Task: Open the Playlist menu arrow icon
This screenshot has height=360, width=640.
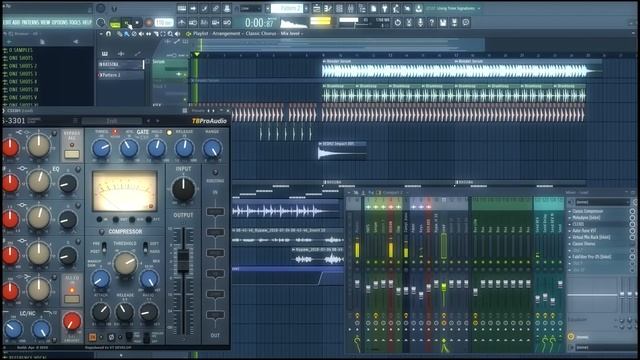Action: tap(101, 34)
